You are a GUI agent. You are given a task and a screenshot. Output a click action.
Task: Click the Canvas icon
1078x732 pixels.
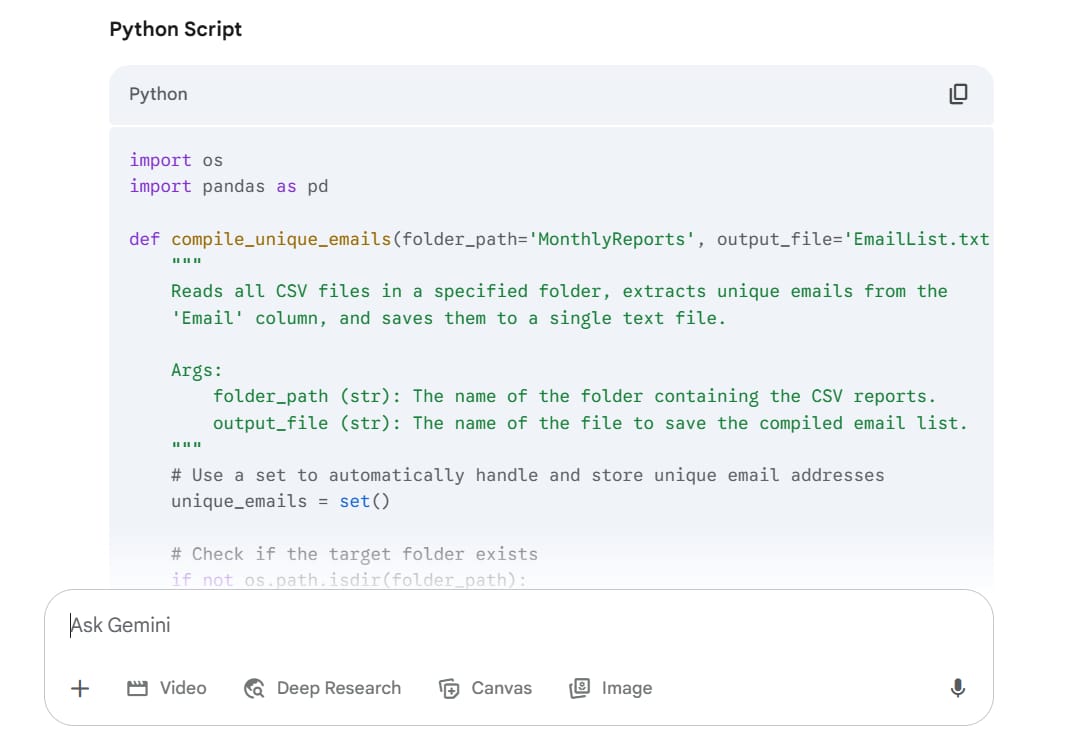point(449,688)
